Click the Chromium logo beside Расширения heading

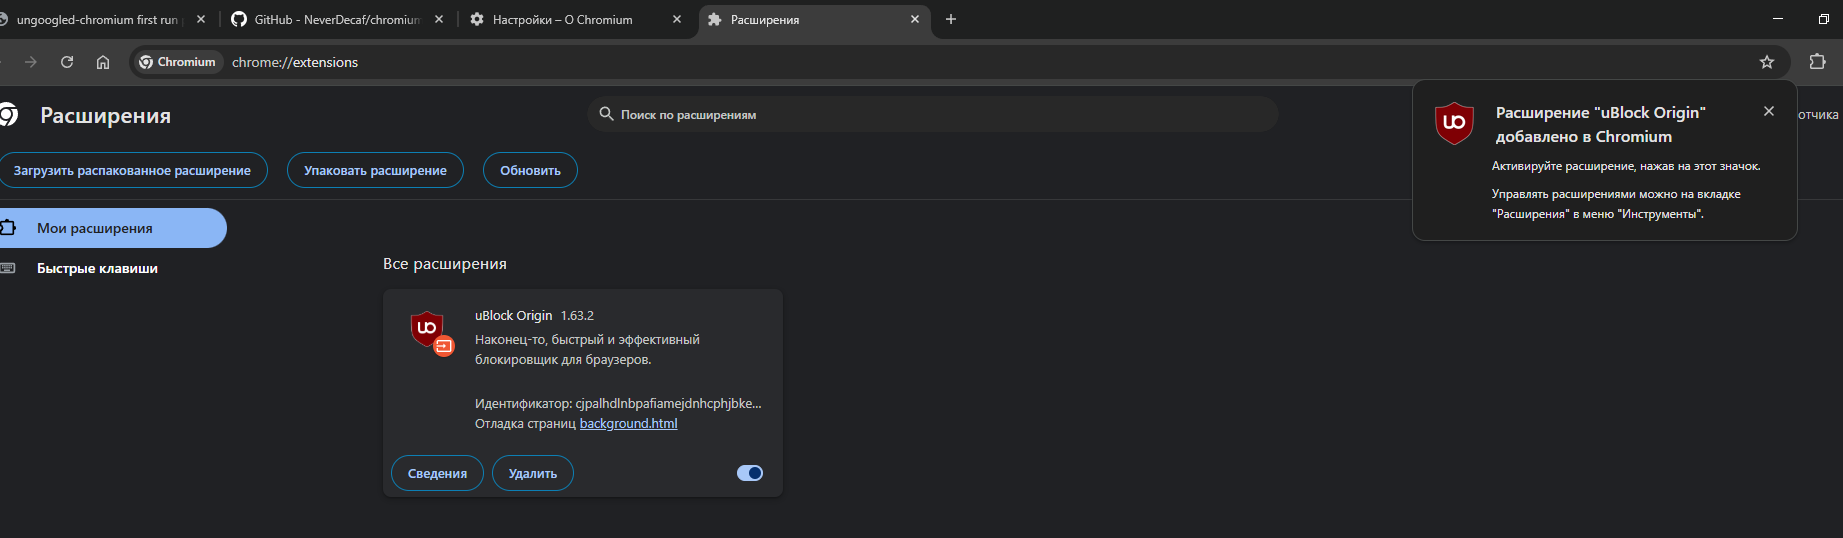[x=8, y=115]
